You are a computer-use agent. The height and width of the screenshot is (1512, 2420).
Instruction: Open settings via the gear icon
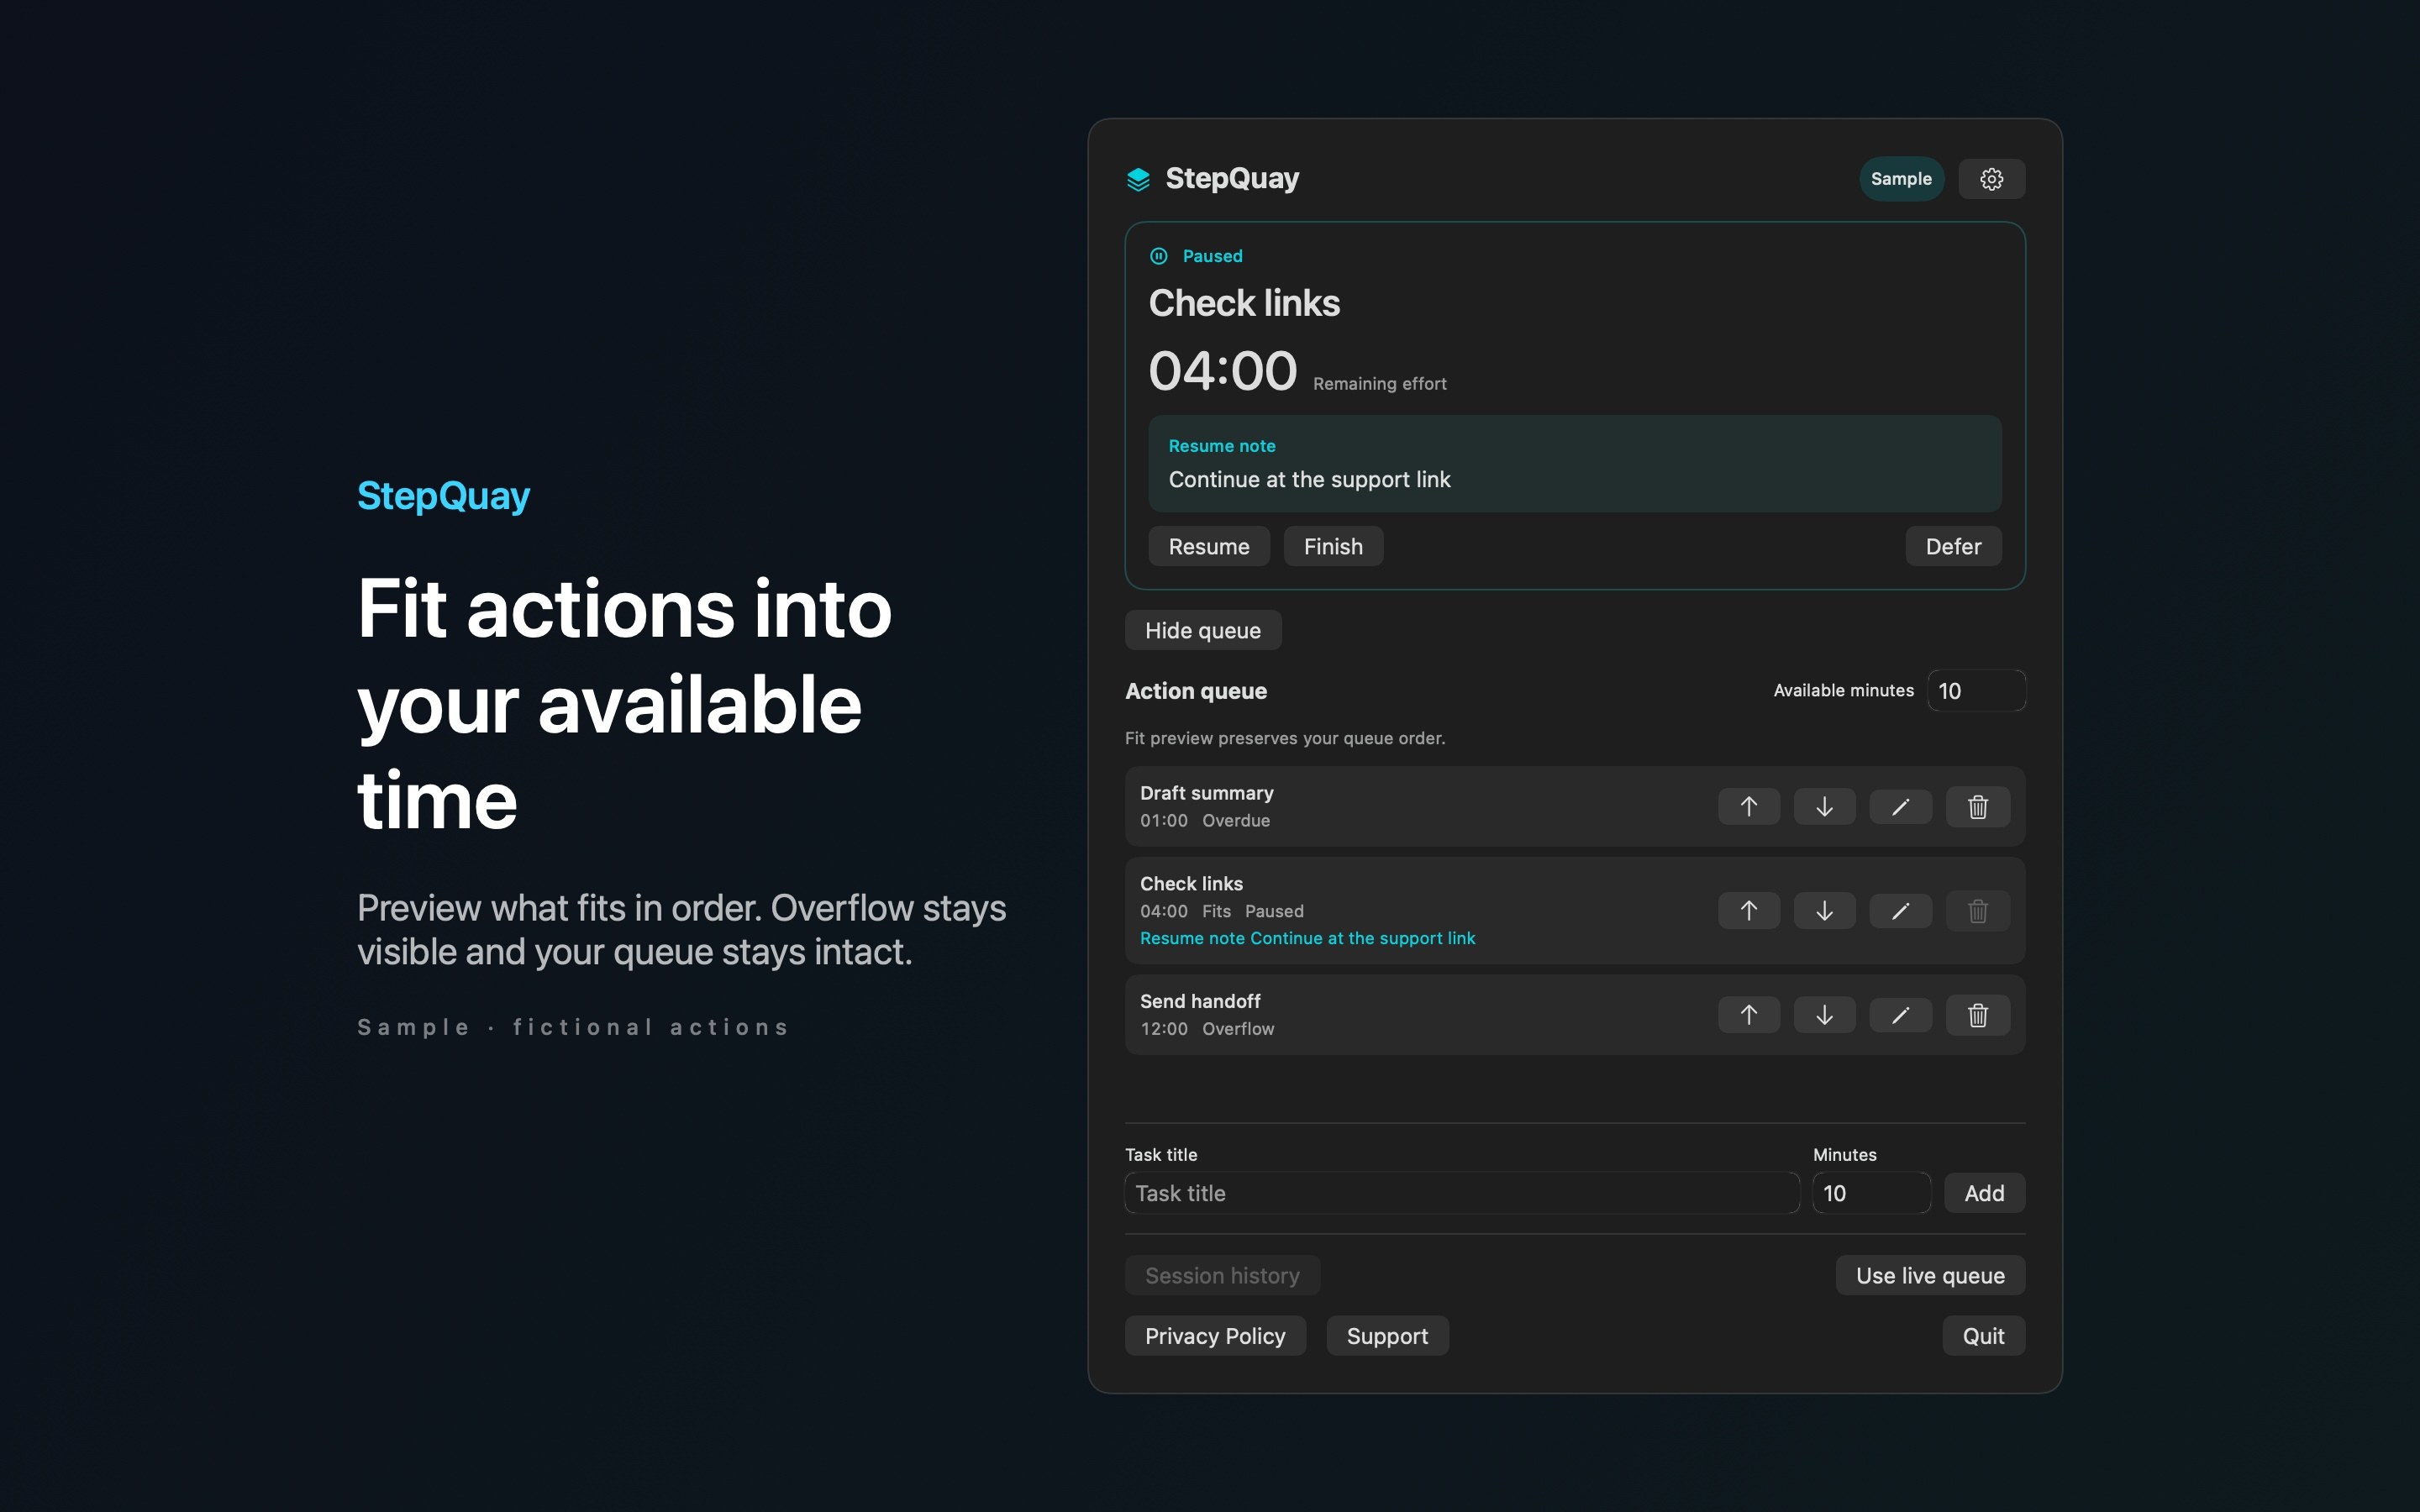pyautogui.click(x=1991, y=179)
